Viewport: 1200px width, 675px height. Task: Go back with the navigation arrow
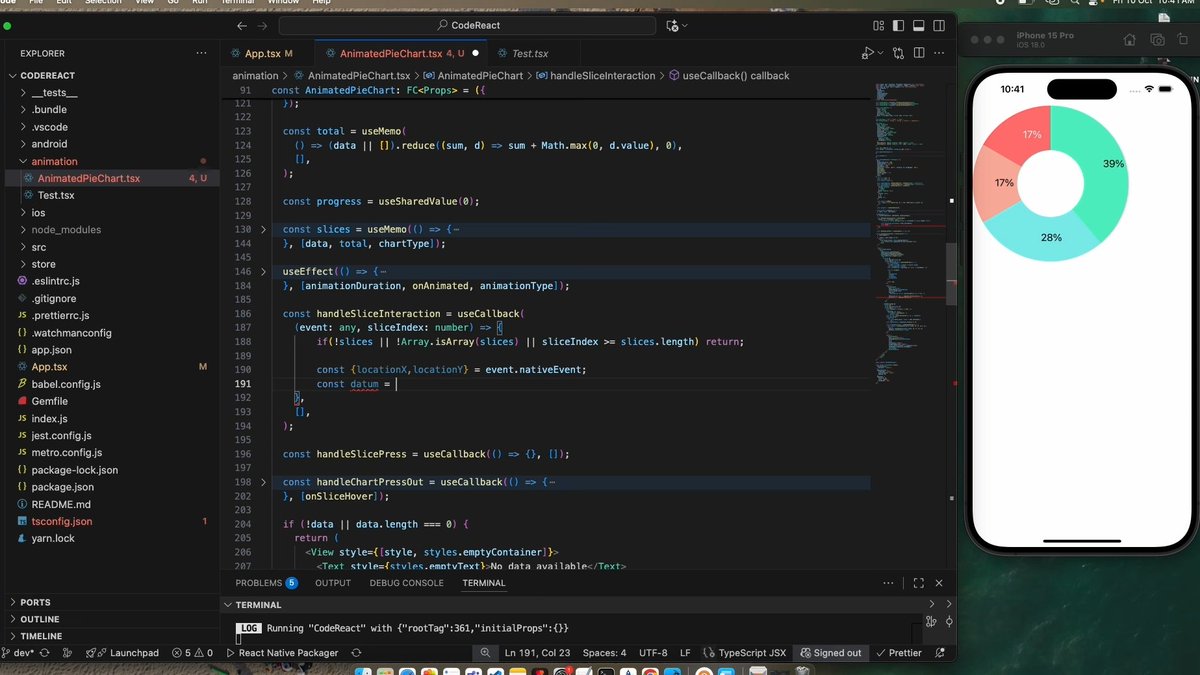point(242,25)
